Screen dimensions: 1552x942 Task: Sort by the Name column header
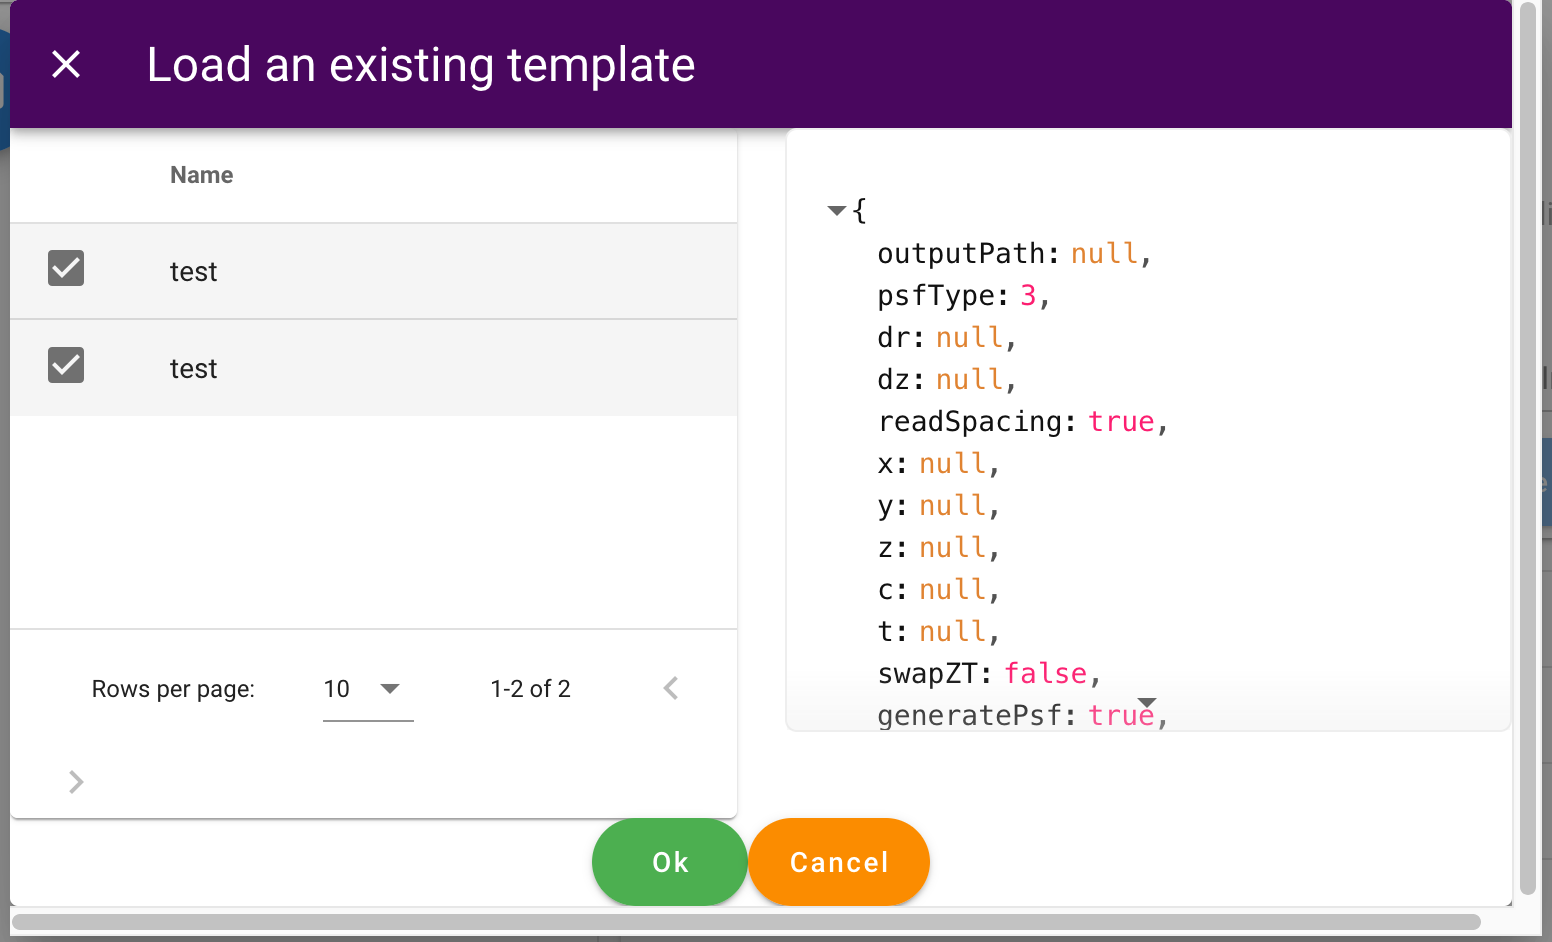pos(201,174)
